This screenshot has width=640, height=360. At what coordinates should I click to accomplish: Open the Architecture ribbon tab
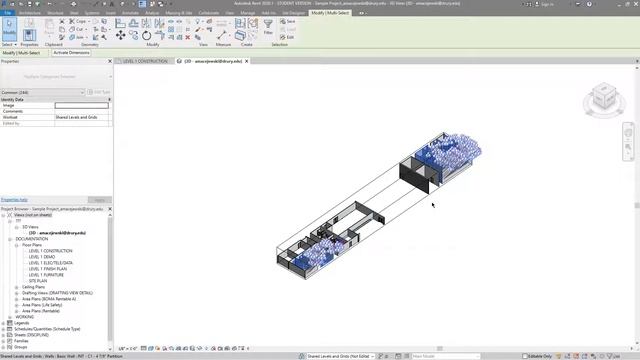click(30, 13)
